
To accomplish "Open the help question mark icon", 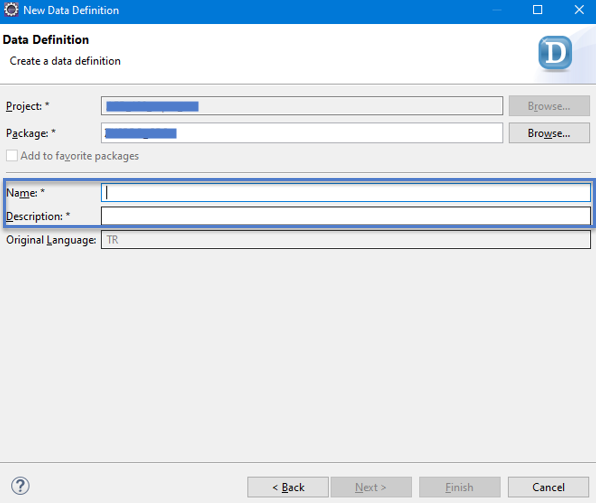I will [20, 486].
